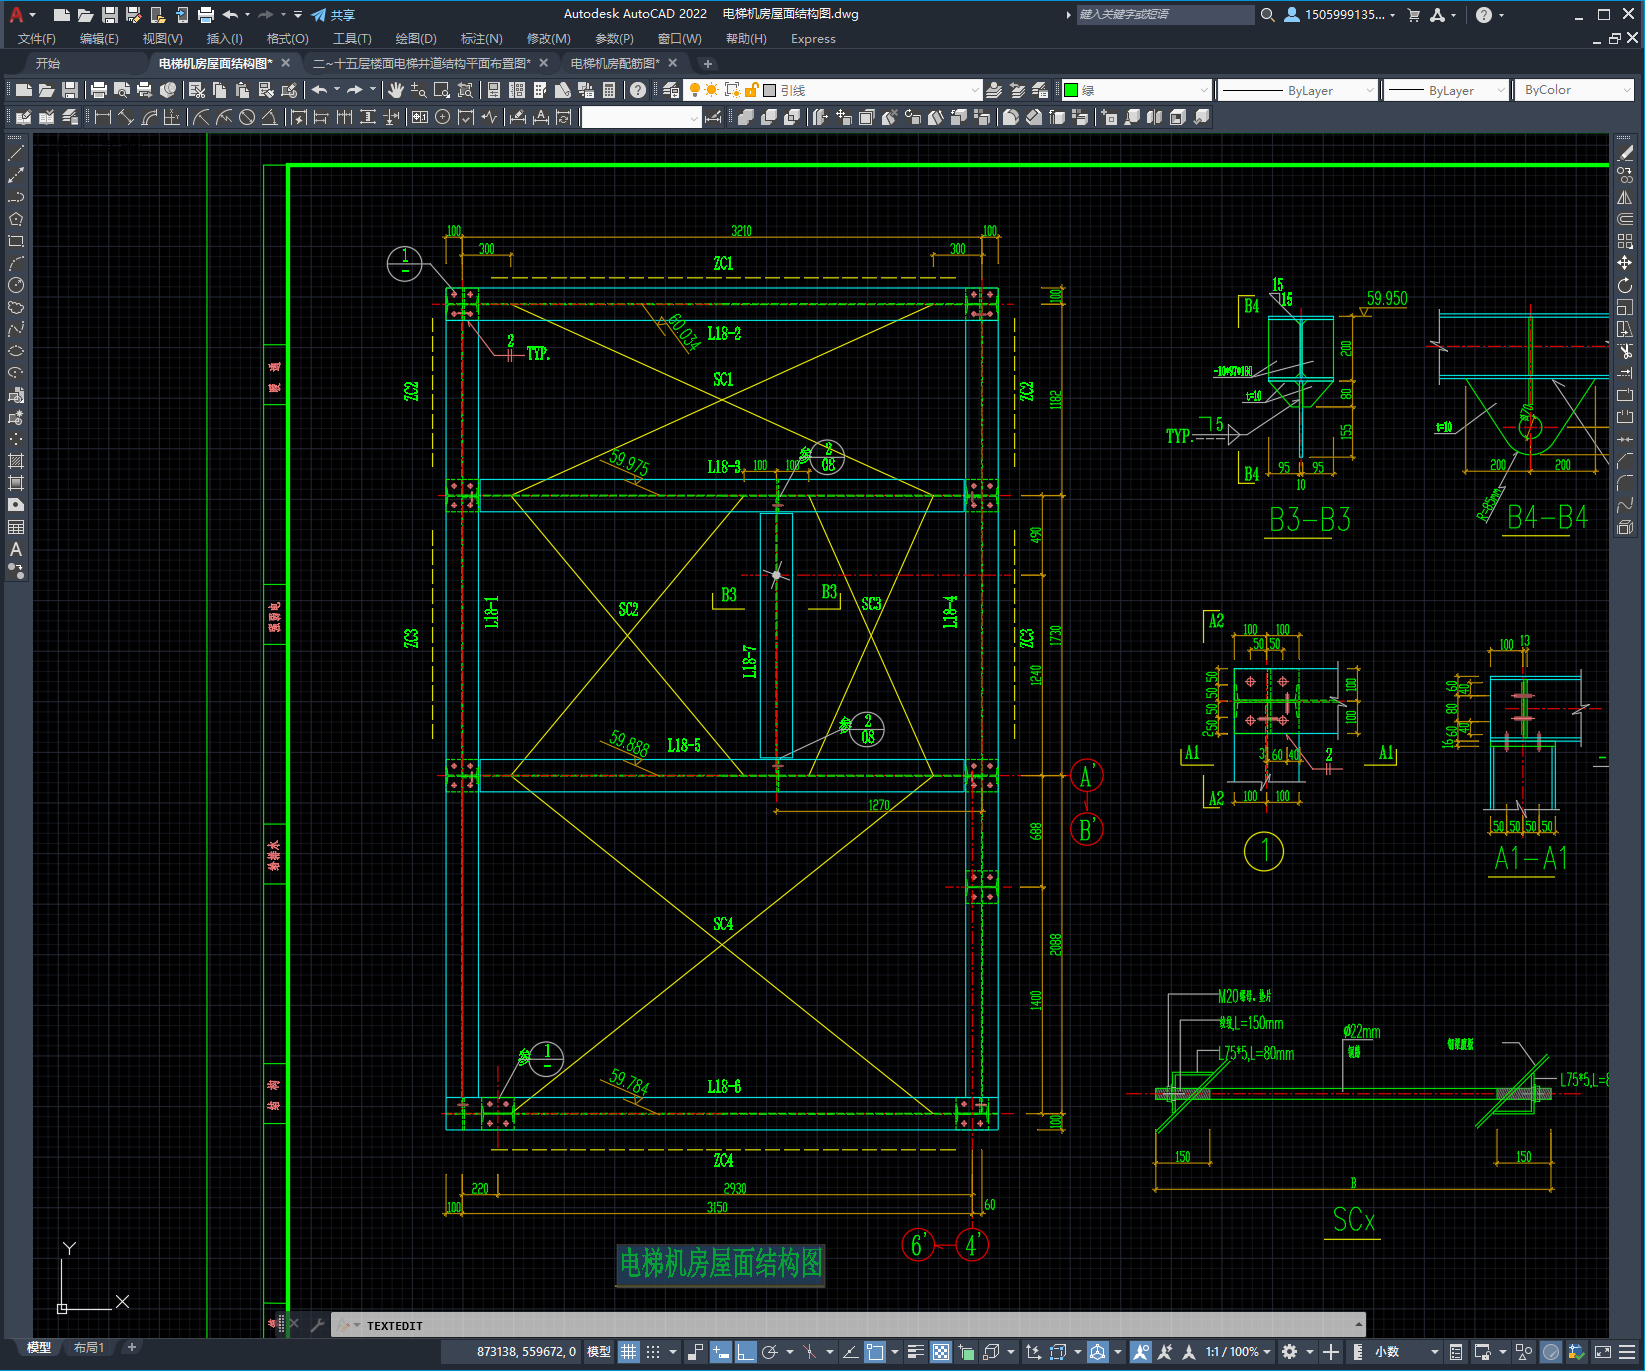Select the Pan hand tool
The height and width of the screenshot is (1371, 1645).
(x=396, y=90)
